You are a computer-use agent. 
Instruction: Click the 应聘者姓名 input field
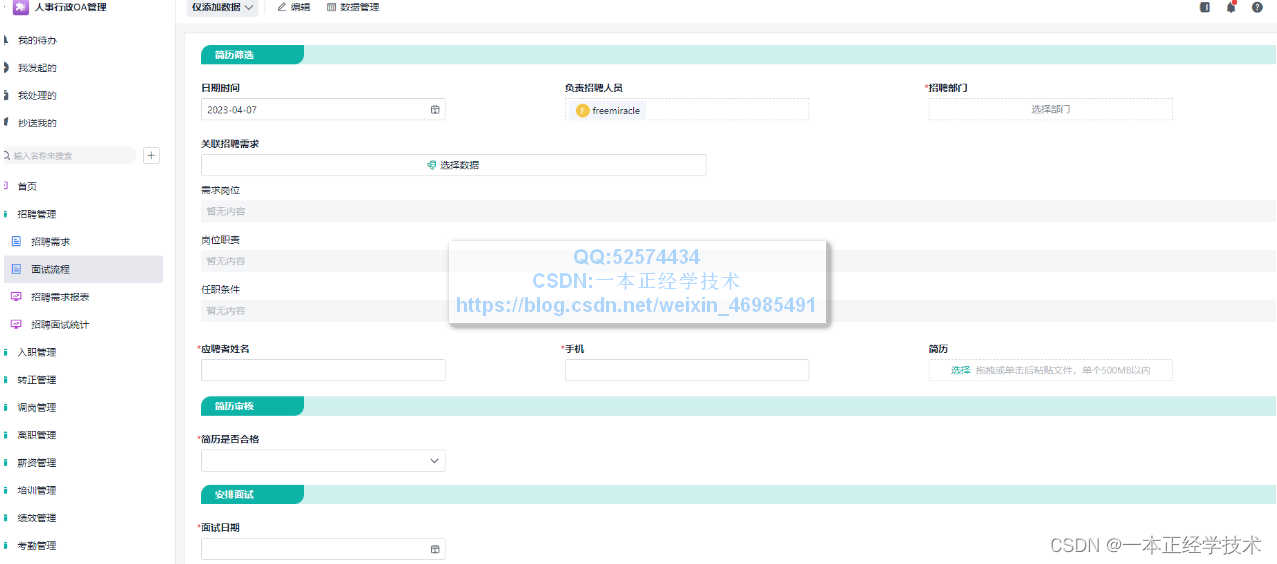point(323,370)
